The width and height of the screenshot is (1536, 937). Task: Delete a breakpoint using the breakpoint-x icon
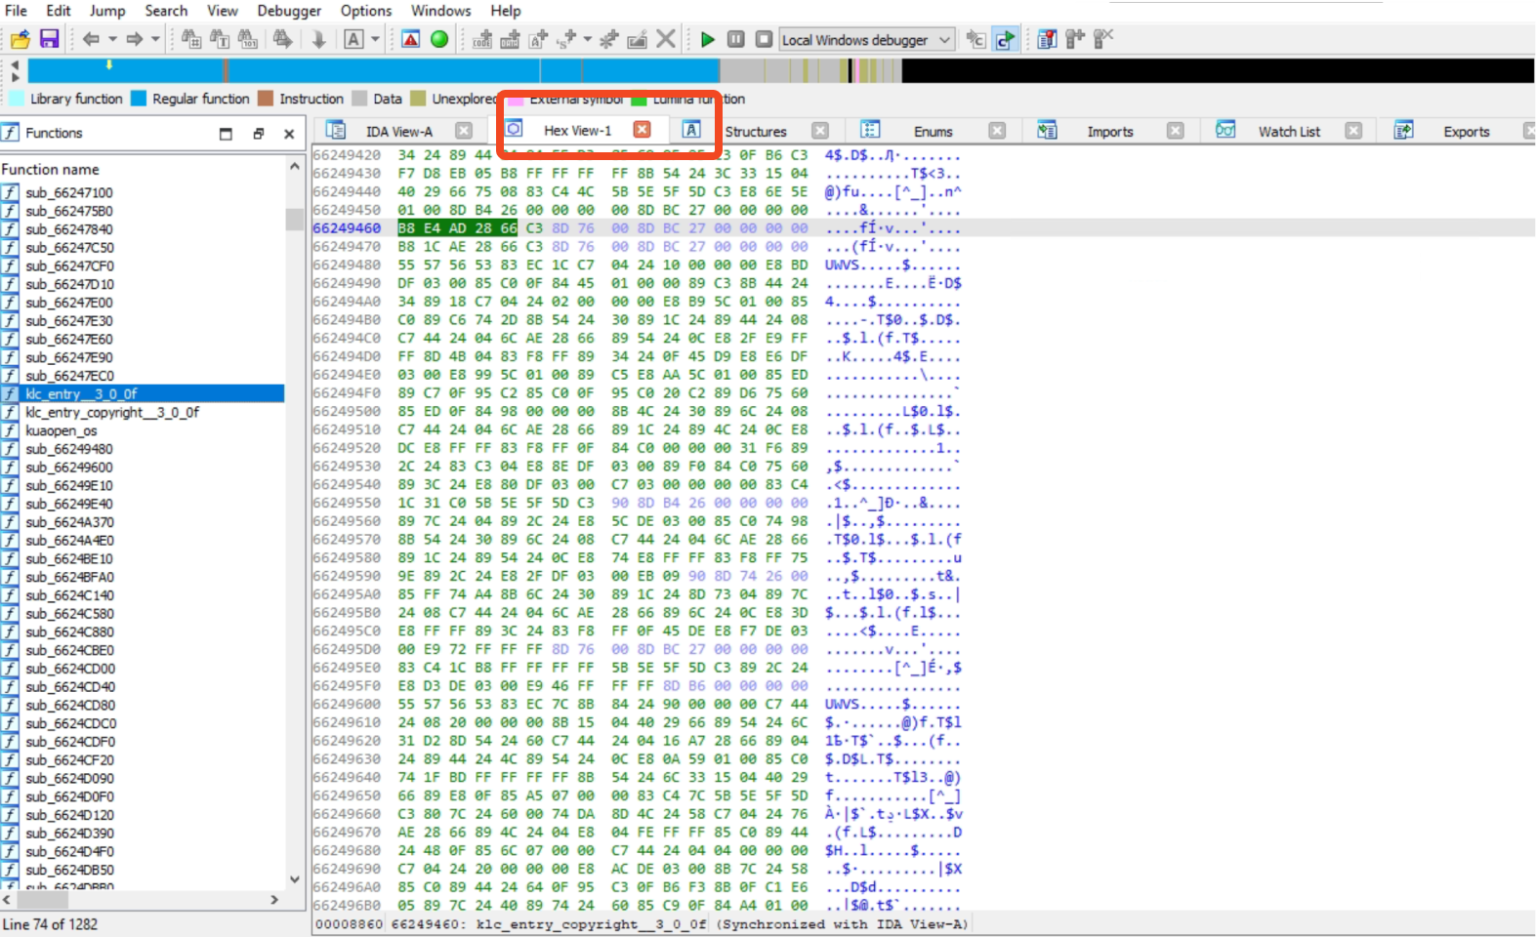pos(1104,39)
